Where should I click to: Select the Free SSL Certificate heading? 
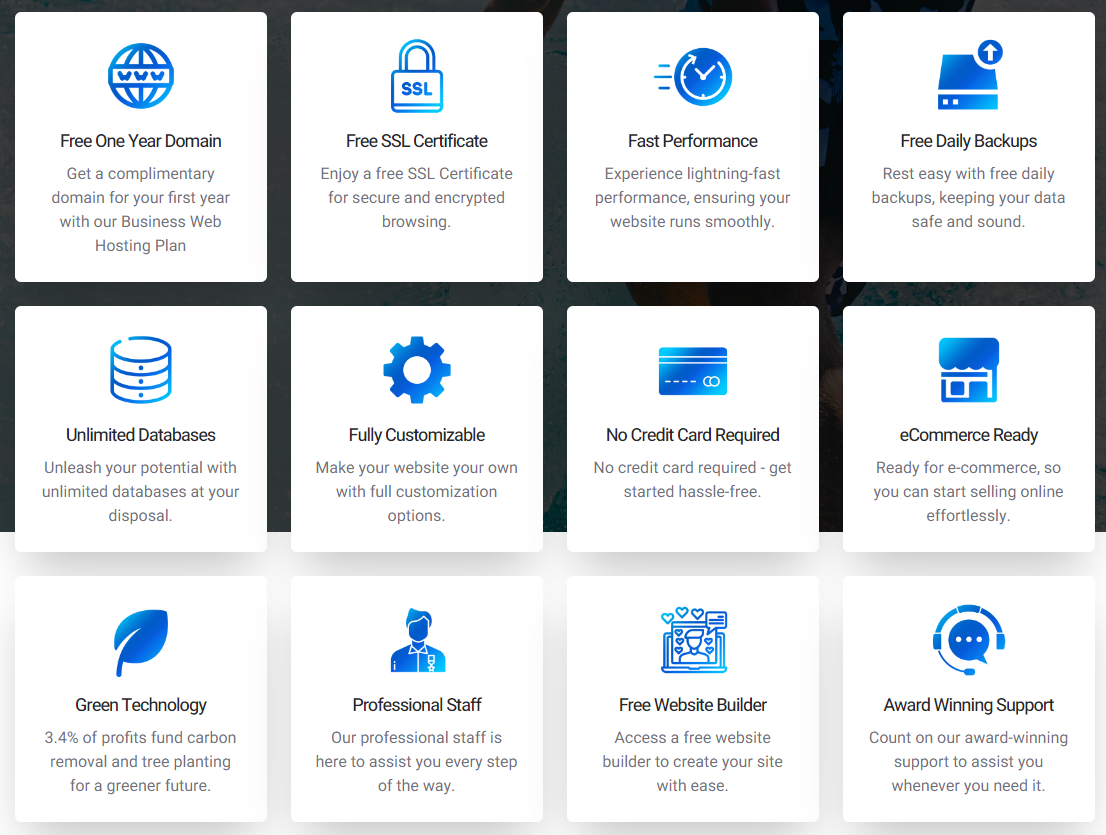tap(417, 141)
